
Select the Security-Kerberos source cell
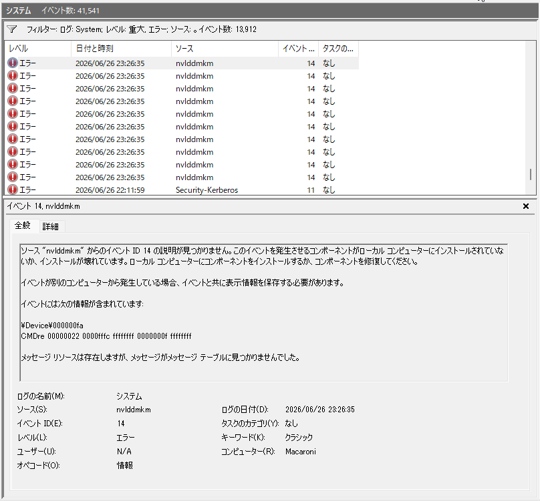coord(207,190)
